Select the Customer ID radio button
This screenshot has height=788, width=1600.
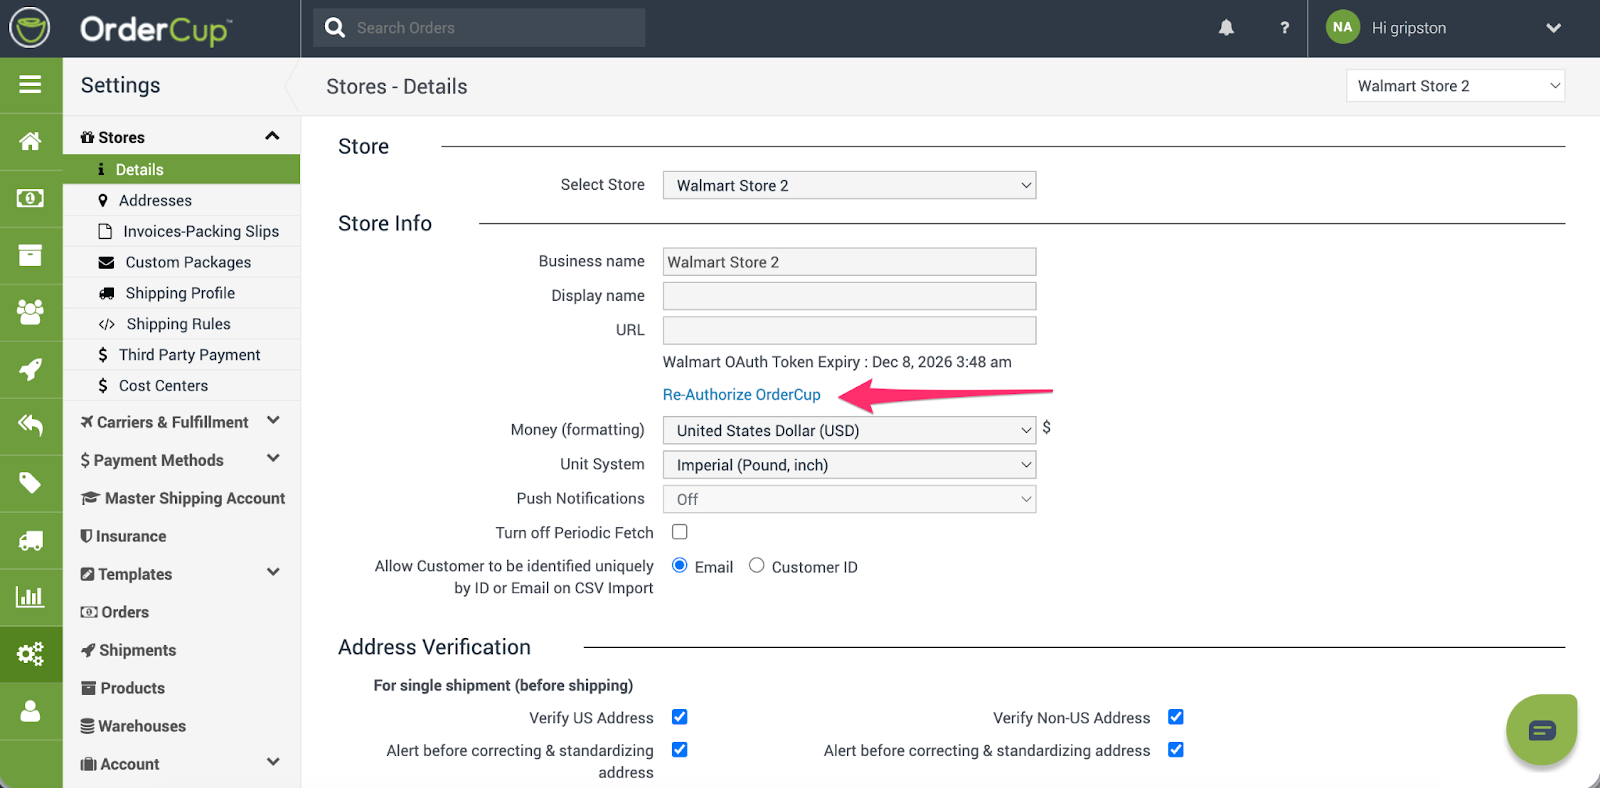(x=757, y=565)
